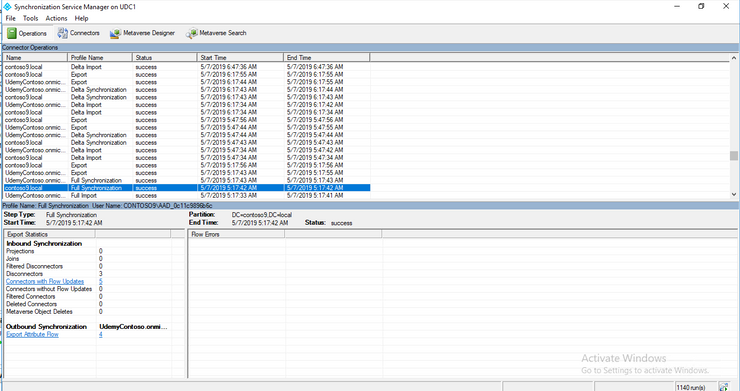Select the 6:47:36 AM Delta Import row
Viewport: 740px width, 391px height.
point(187,67)
